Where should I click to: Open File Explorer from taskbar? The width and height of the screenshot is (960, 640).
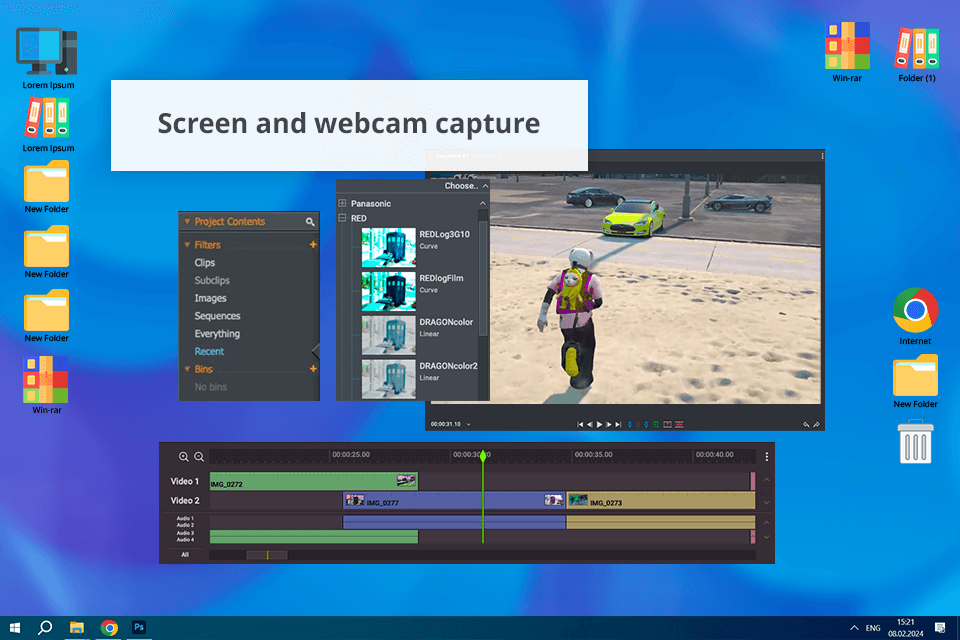click(77, 627)
